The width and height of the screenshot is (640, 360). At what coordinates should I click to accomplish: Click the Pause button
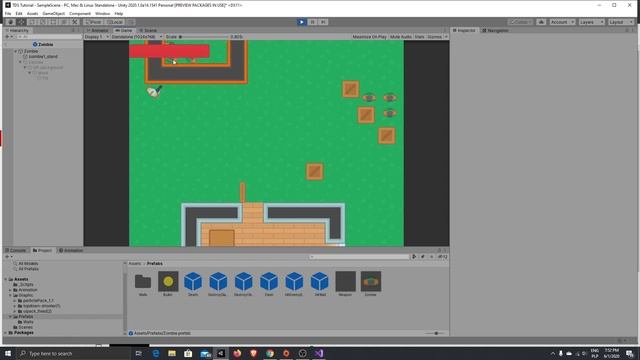312,22
